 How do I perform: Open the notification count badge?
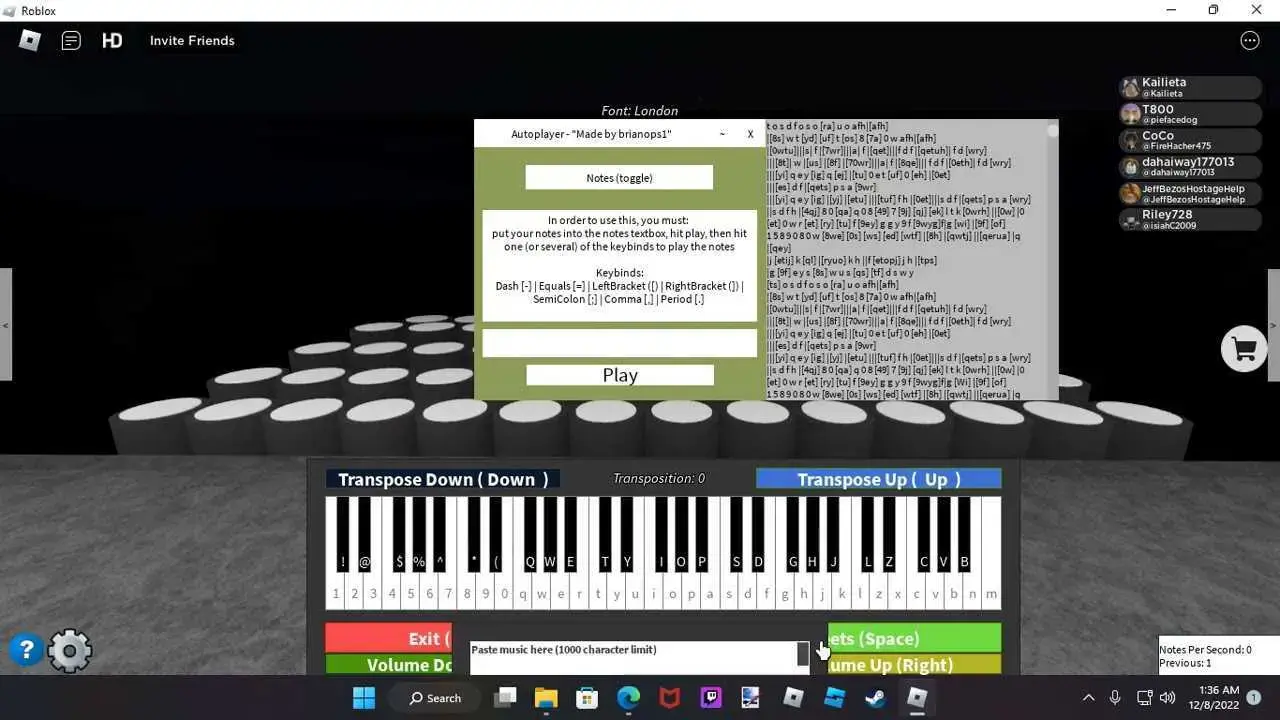point(1254,697)
